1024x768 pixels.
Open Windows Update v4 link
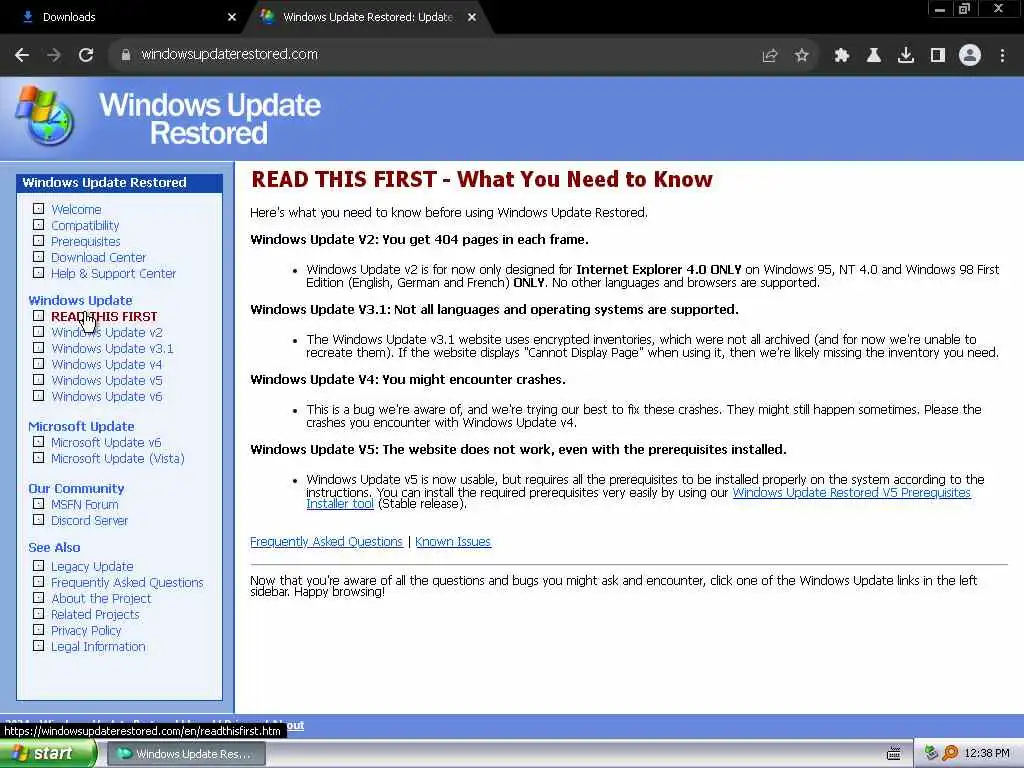click(106, 364)
